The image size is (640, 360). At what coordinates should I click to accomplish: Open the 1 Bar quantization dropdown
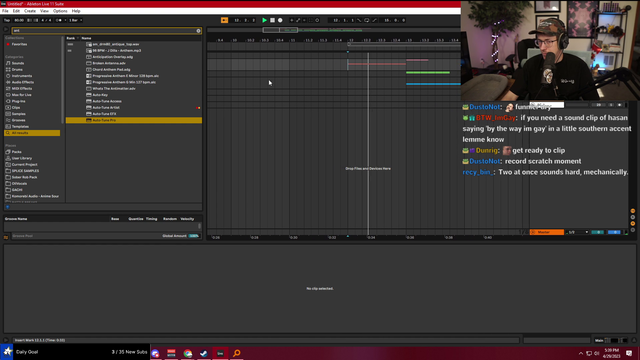(x=76, y=20)
